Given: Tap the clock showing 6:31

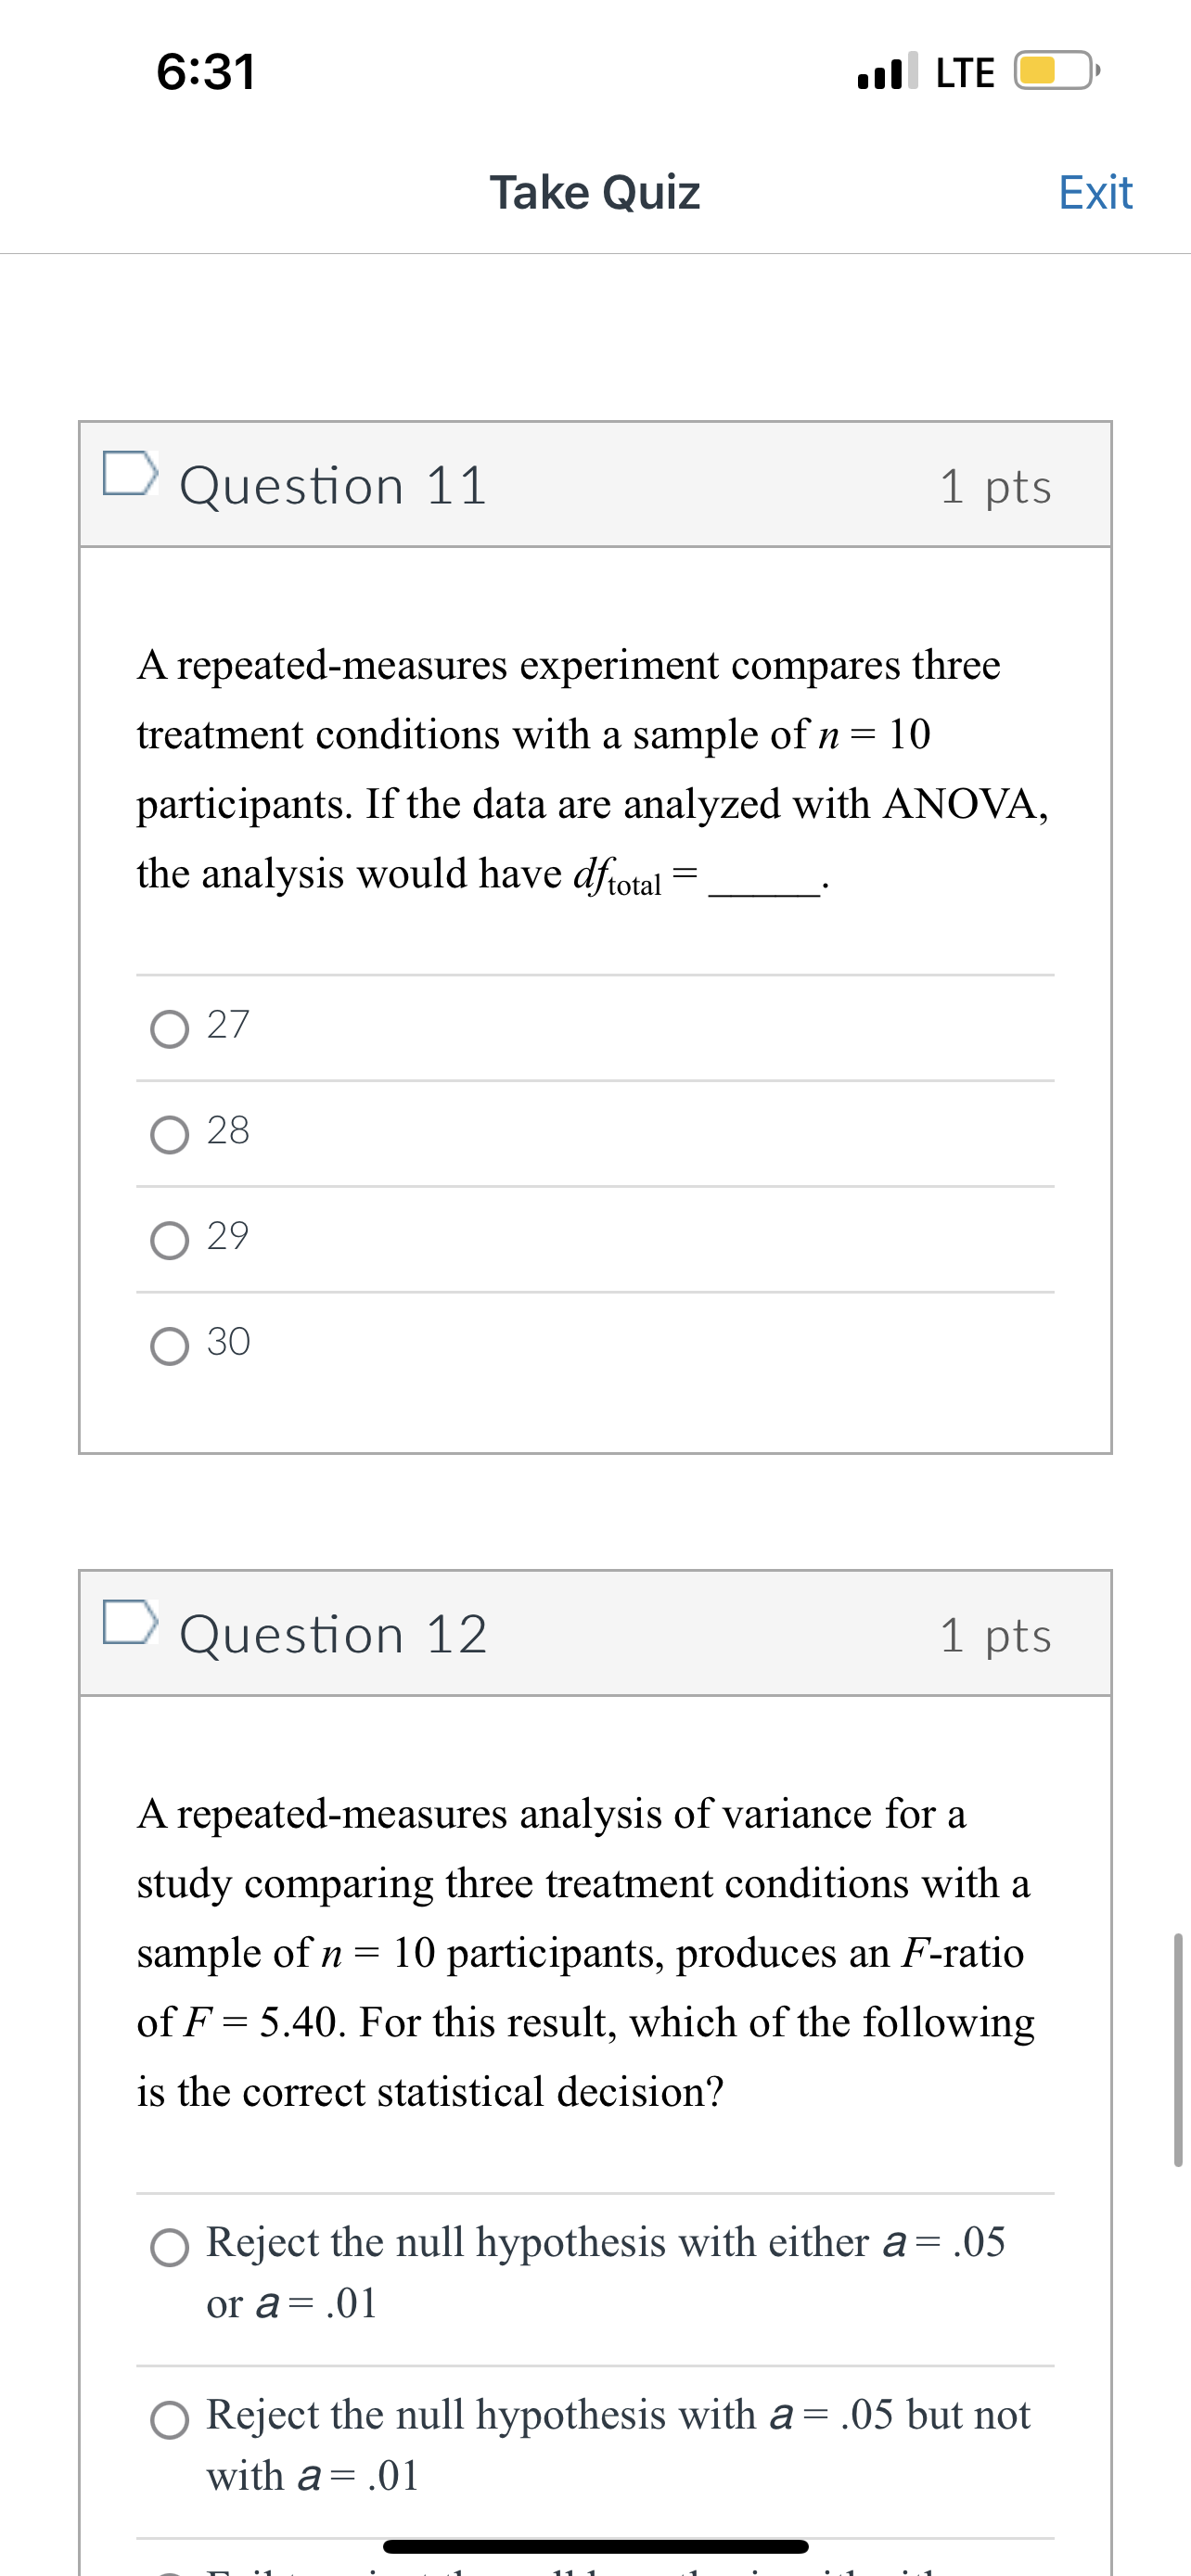Looking at the screenshot, I should point(207,70).
